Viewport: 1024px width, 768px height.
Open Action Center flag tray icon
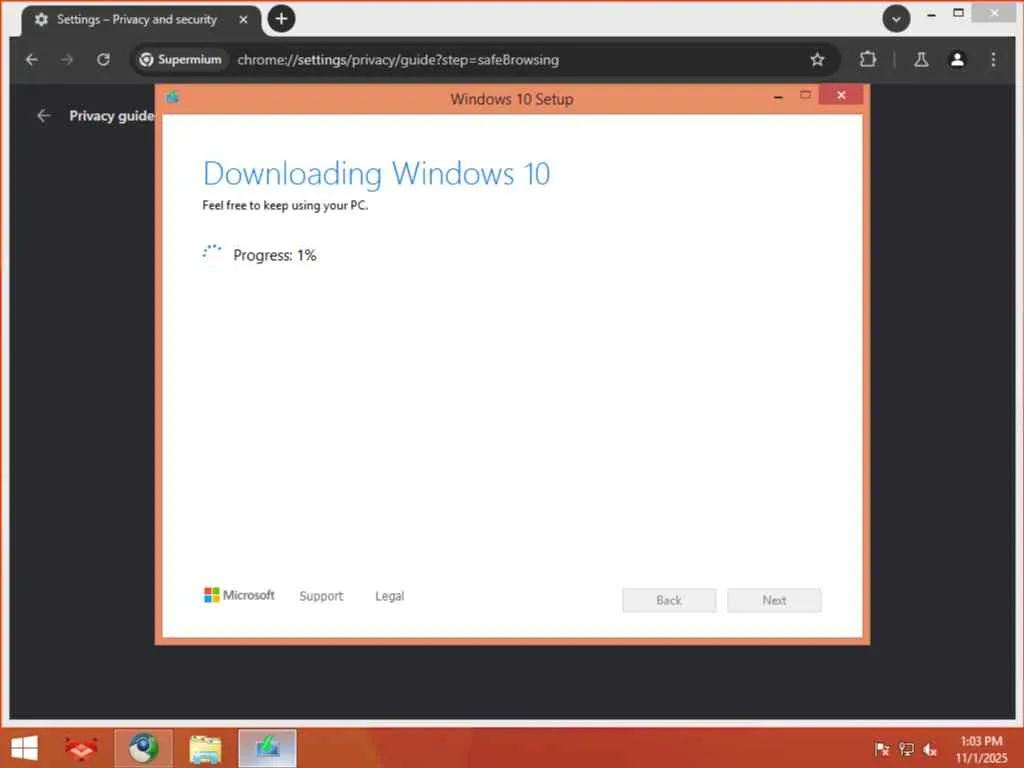pyautogui.click(x=882, y=749)
